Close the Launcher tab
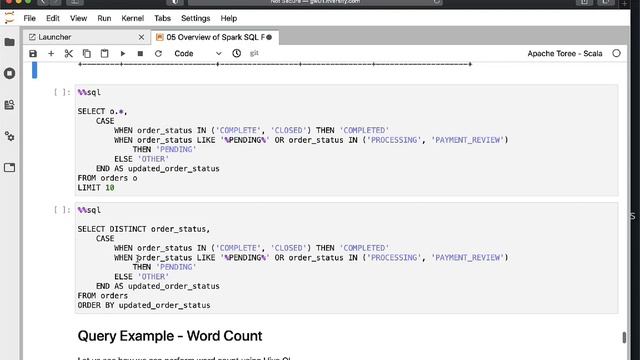This screenshot has width=640, height=360. tap(141, 37)
